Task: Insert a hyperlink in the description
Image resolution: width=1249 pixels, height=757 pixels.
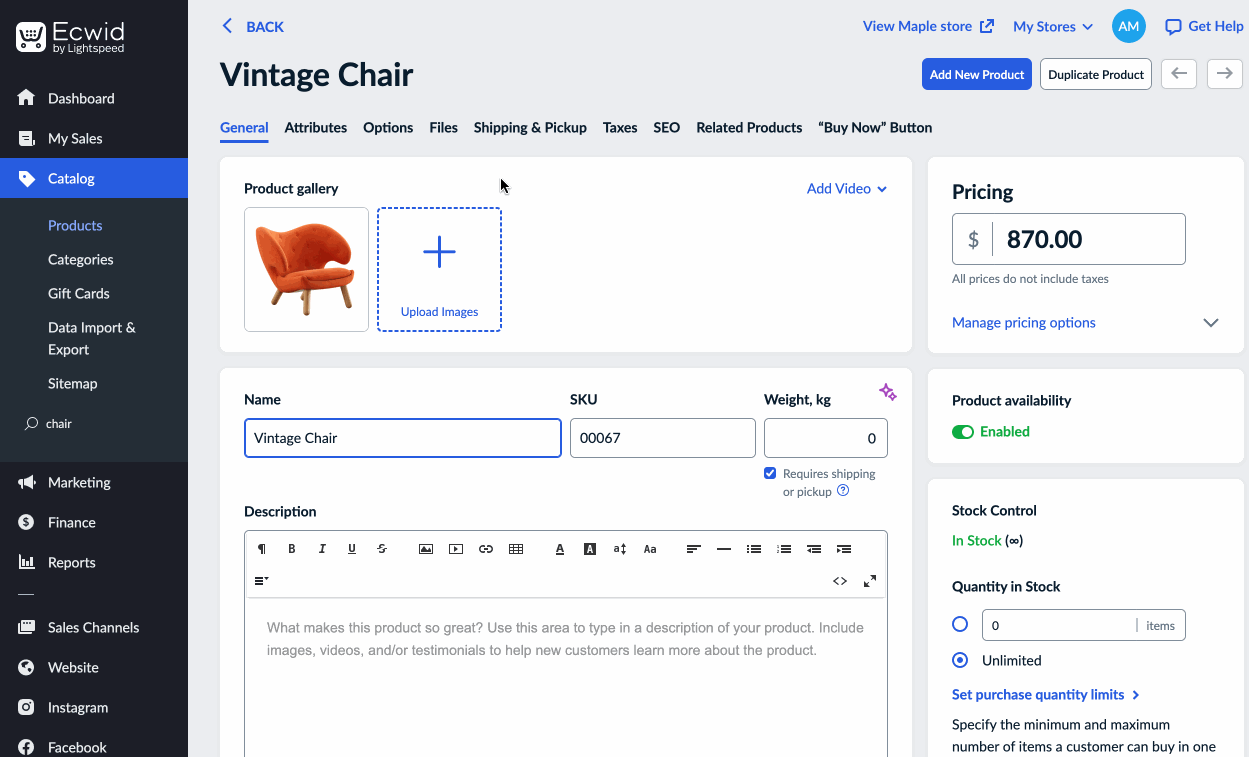Action: tap(486, 549)
